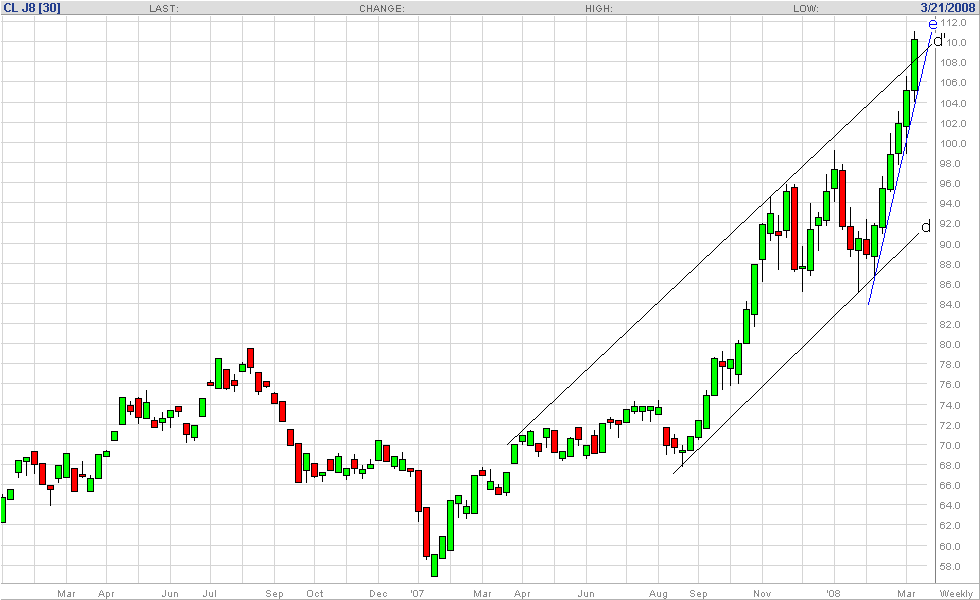Click the CL J8 [30] symbol label
The width and height of the screenshot is (980, 600).
coord(32,8)
